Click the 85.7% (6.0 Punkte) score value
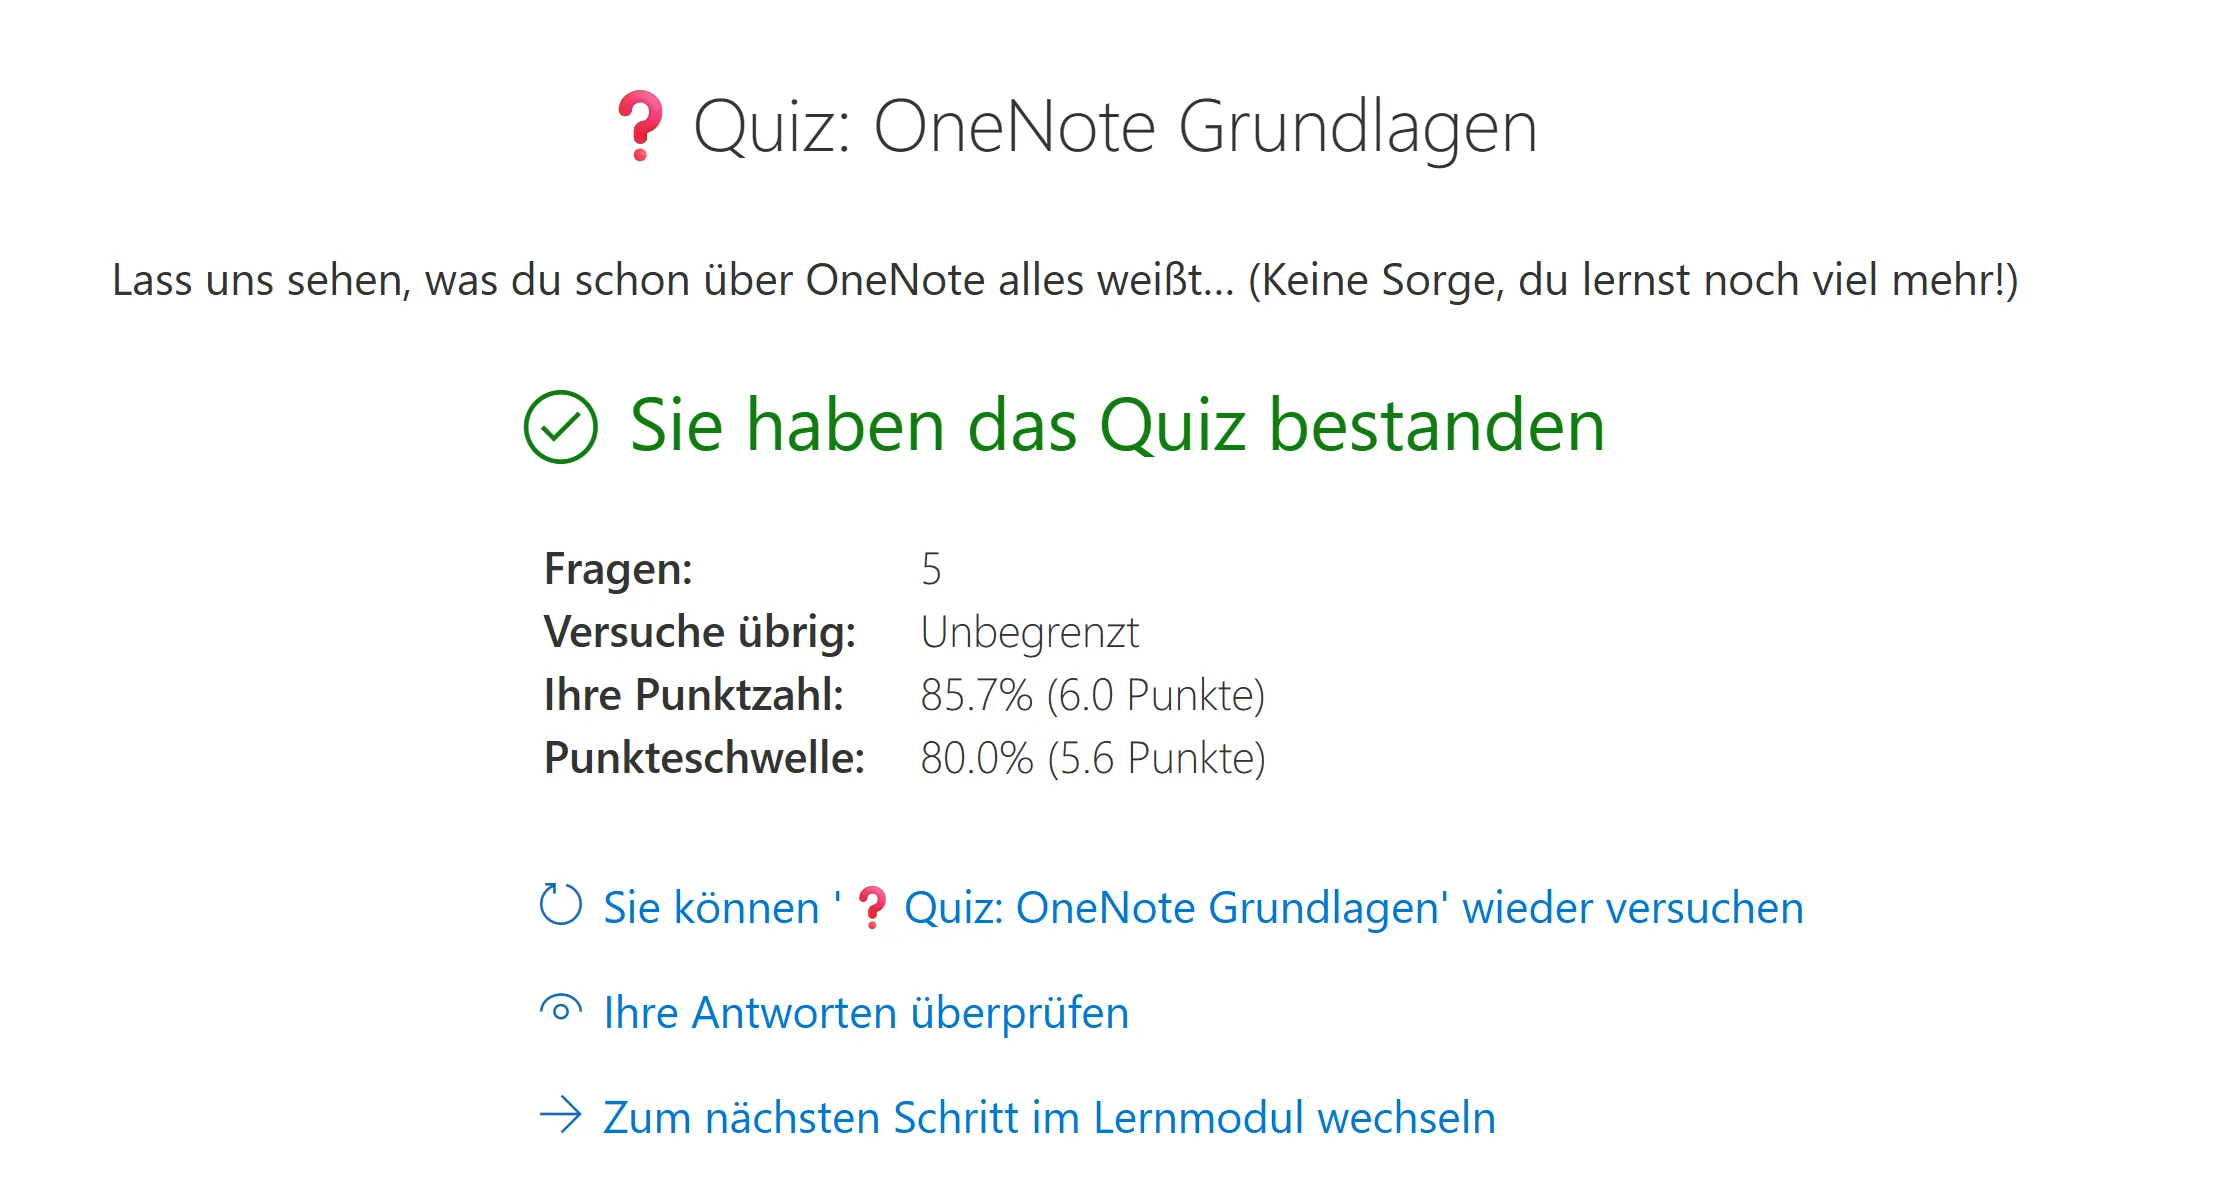This screenshot has height=1202, width=2233. [1092, 695]
